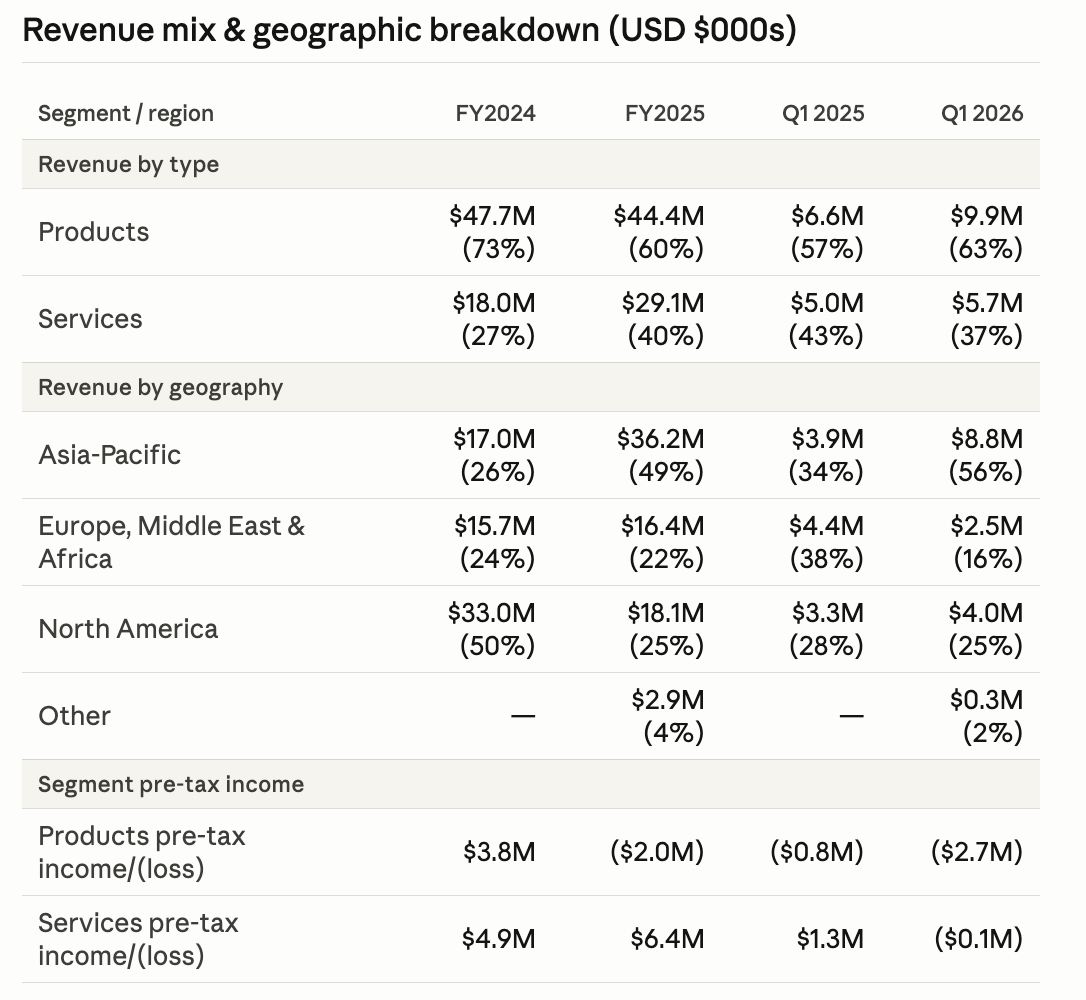The width and height of the screenshot is (1086, 1000).
Task: Click the Other row label
Action: tap(74, 716)
